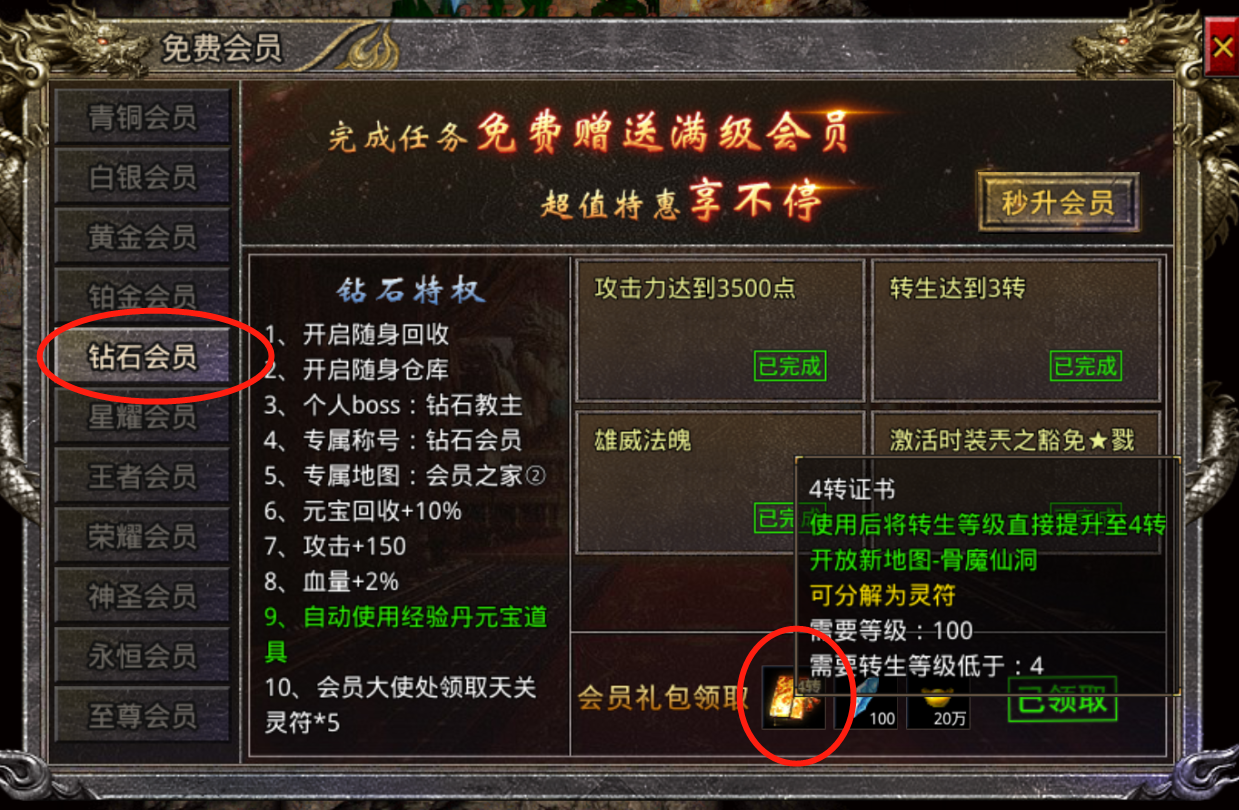Click the 秒升会员 button

coord(1058,203)
